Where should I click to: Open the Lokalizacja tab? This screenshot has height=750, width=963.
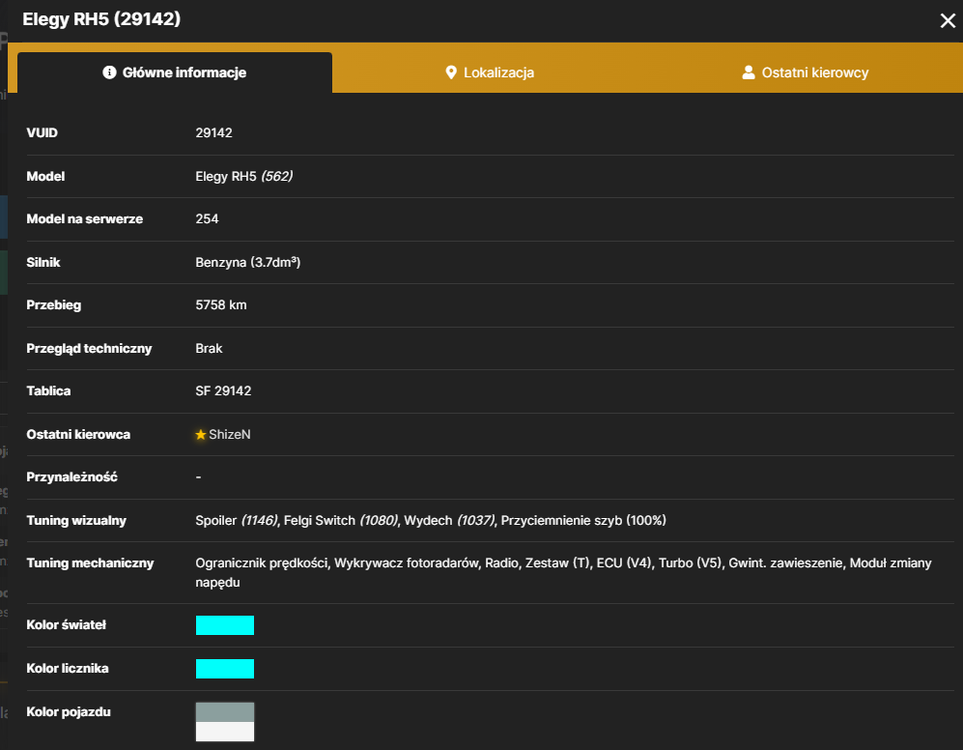click(x=489, y=72)
